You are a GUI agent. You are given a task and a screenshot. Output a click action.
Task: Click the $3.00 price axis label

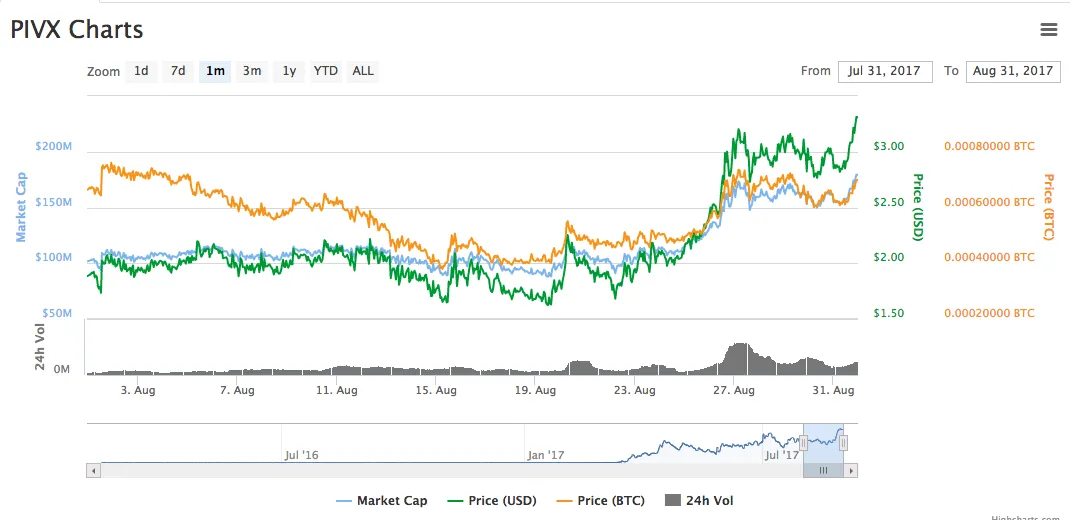[x=889, y=146]
